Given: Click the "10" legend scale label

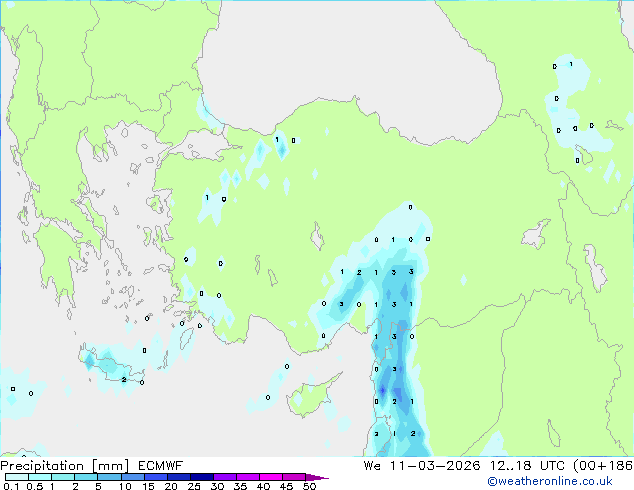Looking at the screenshot, I should (125, 486).
